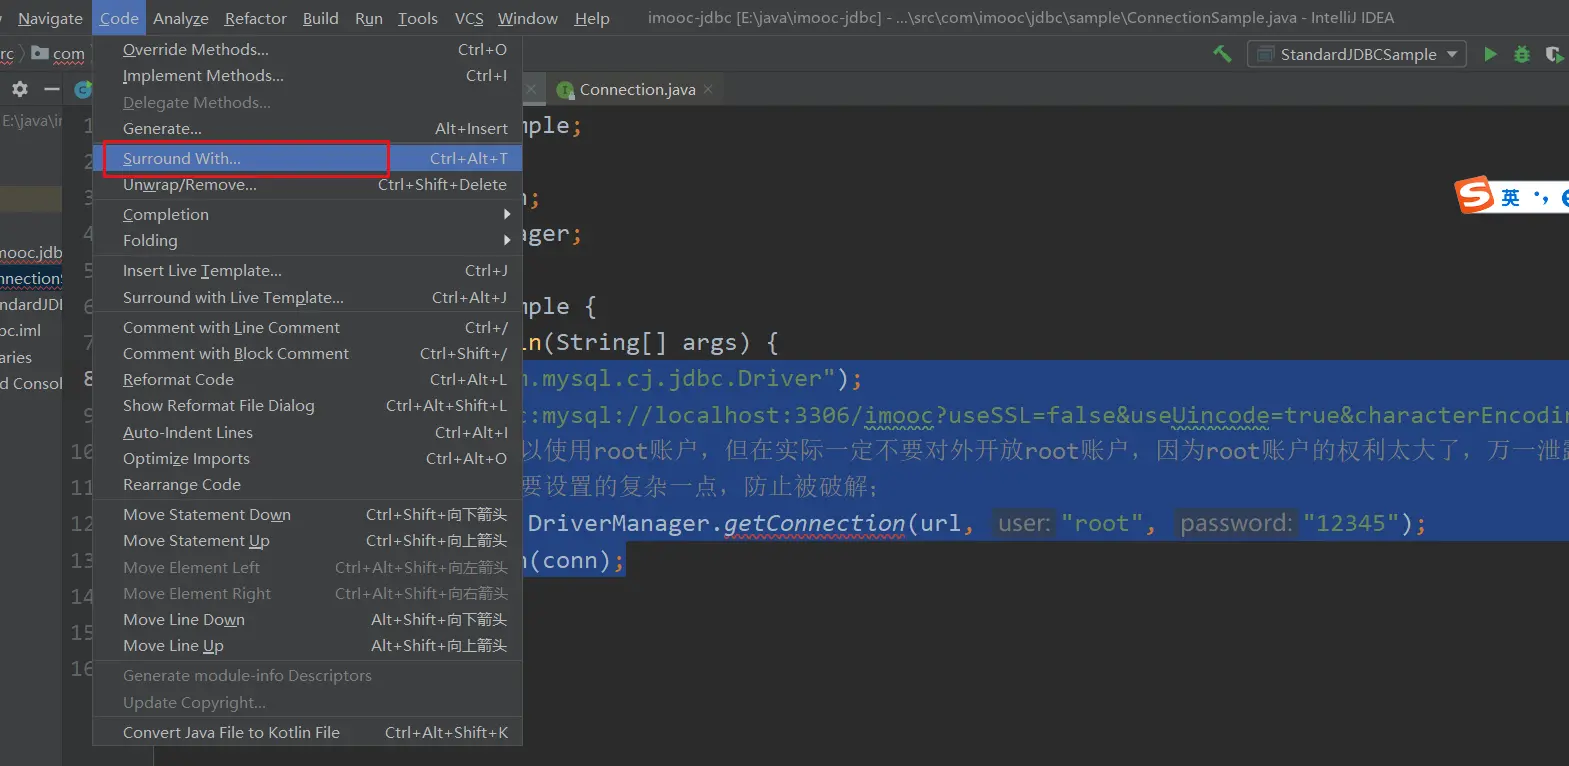Run StandardJDBCSample with the green play icon

pyautogui.click(x=1490, y=54)
